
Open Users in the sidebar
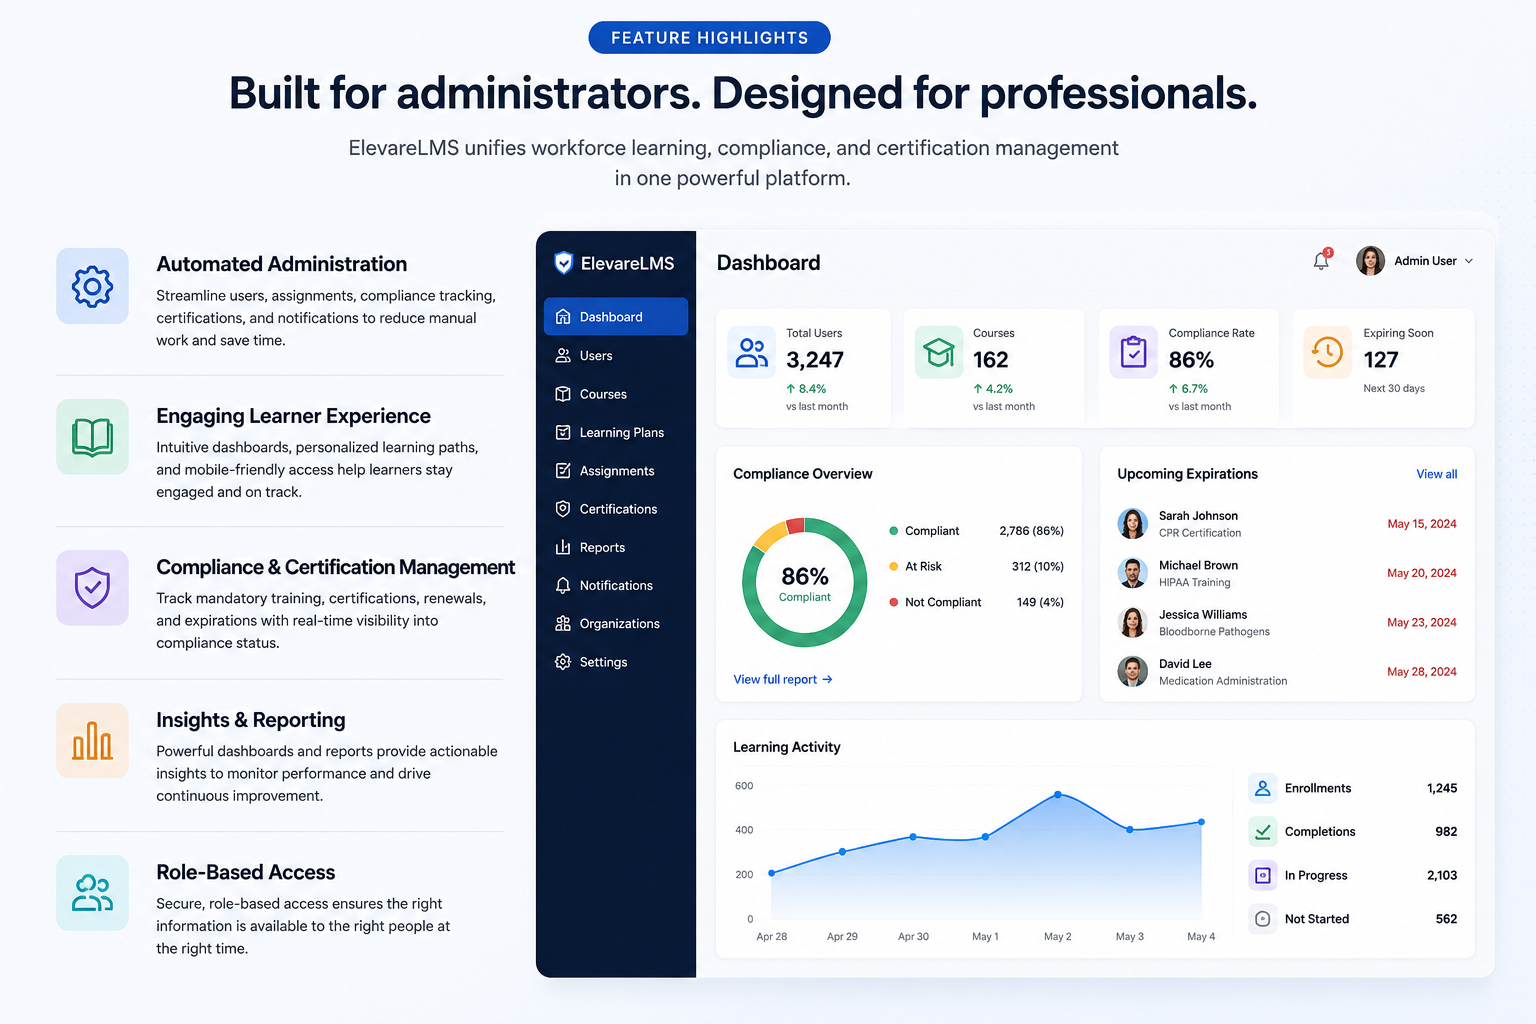pos(616,355)
